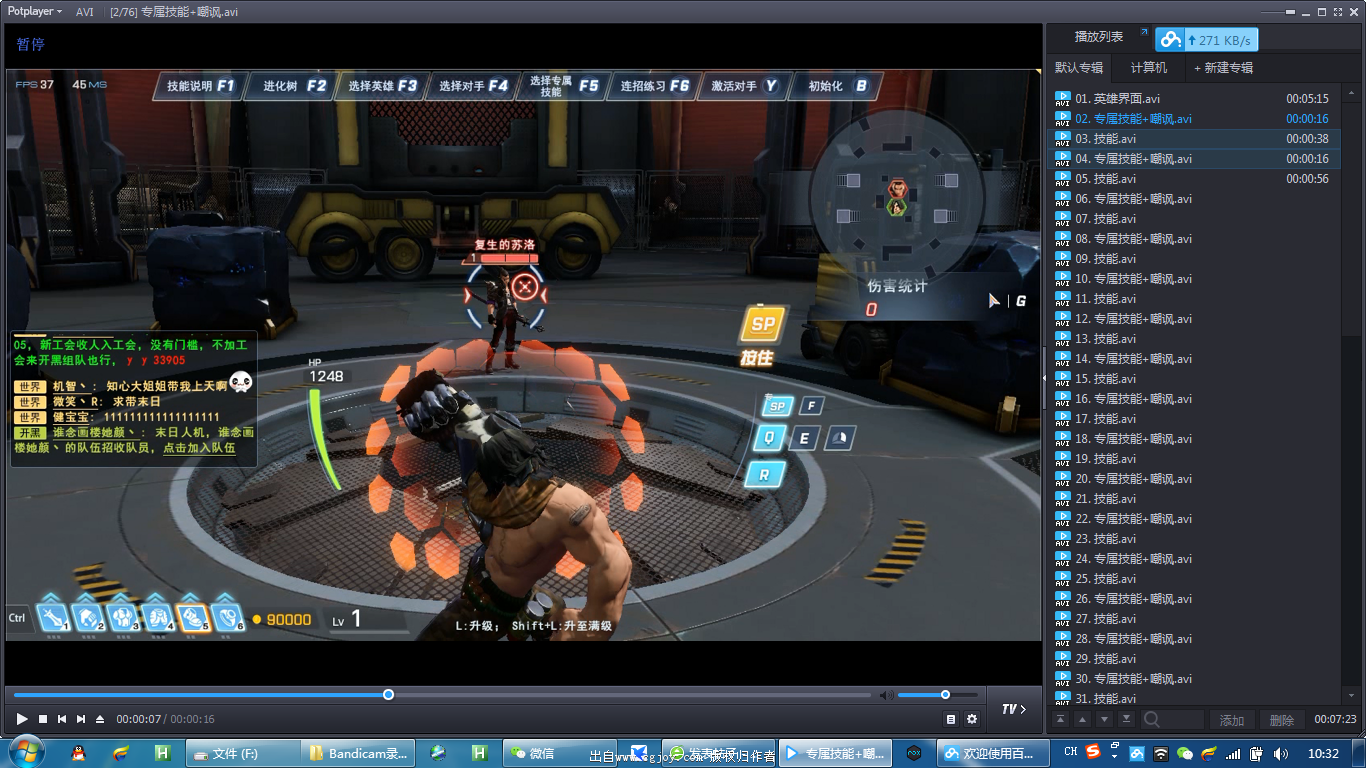This screenshot has height=768, width=1366.
Task: Select playlist item 03. 技能.avi
Action: (1194, 139)
